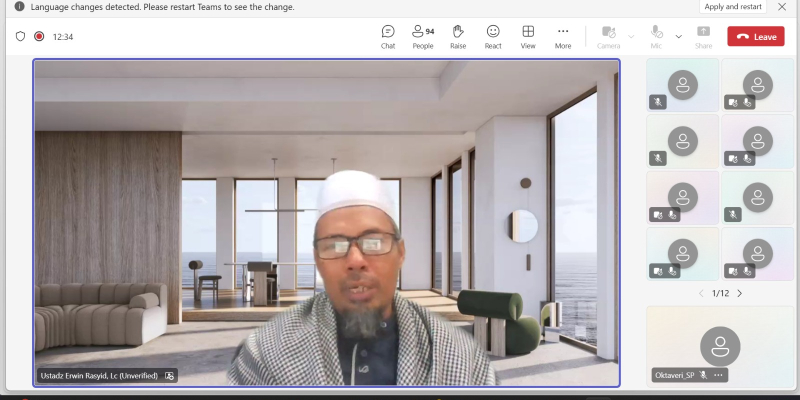Click the shield privacy icon
The image size is (800, 400).
pyautogui.click(x=20, y=36)
